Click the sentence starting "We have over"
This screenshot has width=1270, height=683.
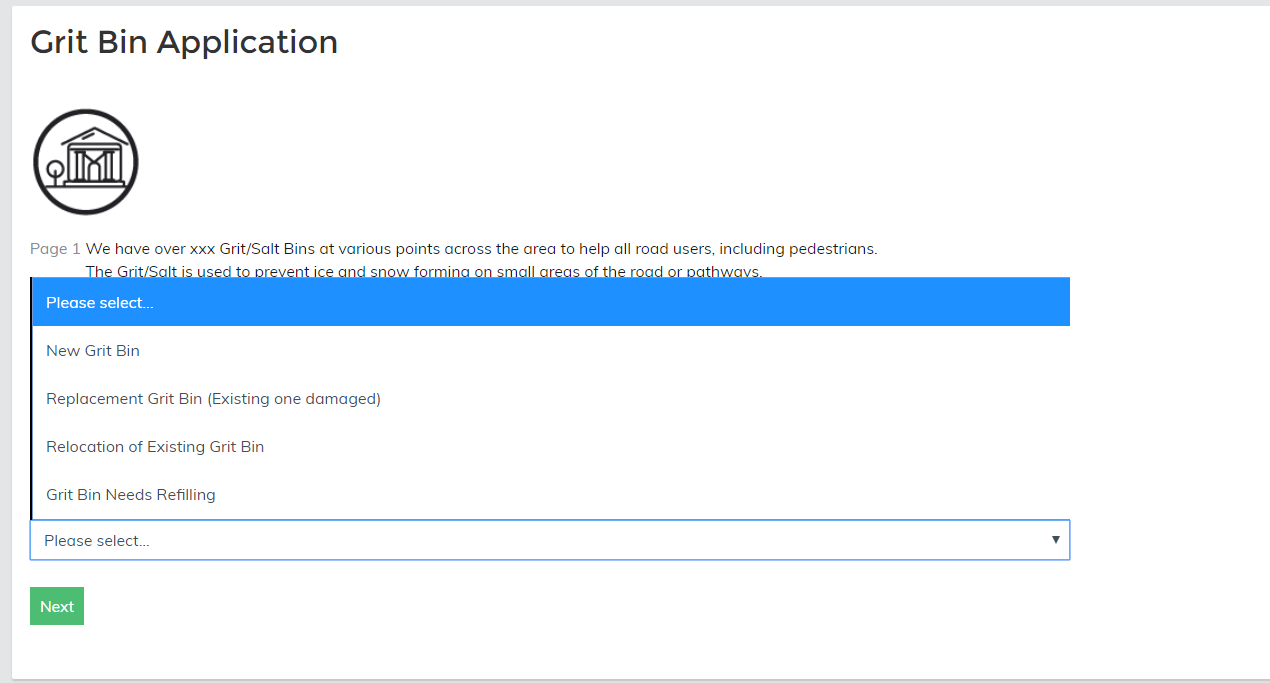(x=481, y=249)
